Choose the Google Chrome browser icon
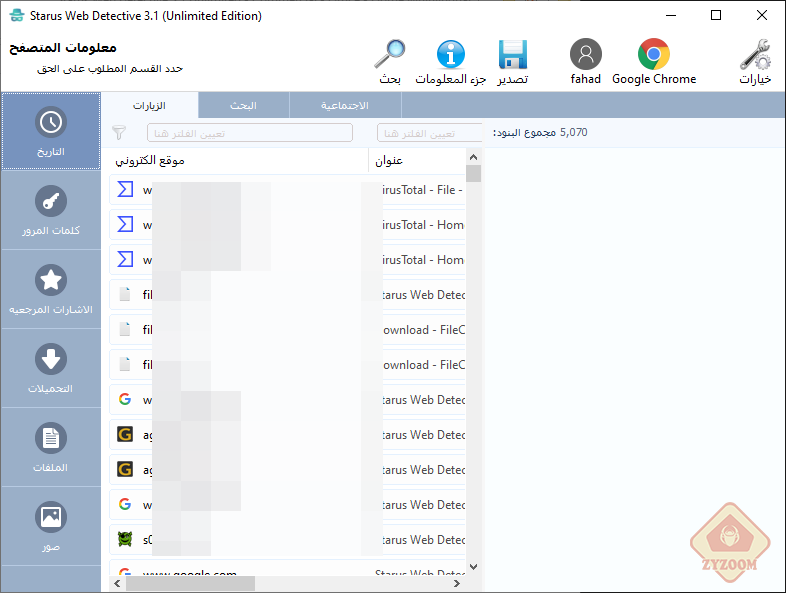This screenshot has width=786, height=593. [654, 54]
